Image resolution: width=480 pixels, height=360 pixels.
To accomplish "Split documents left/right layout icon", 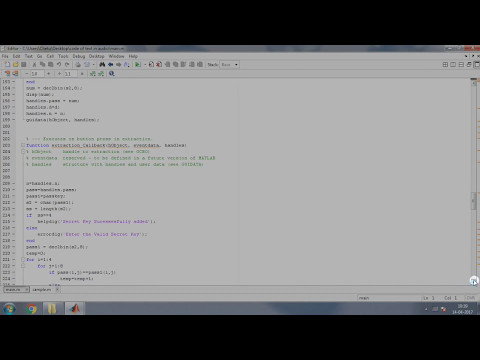I will [x=453, y=64].
